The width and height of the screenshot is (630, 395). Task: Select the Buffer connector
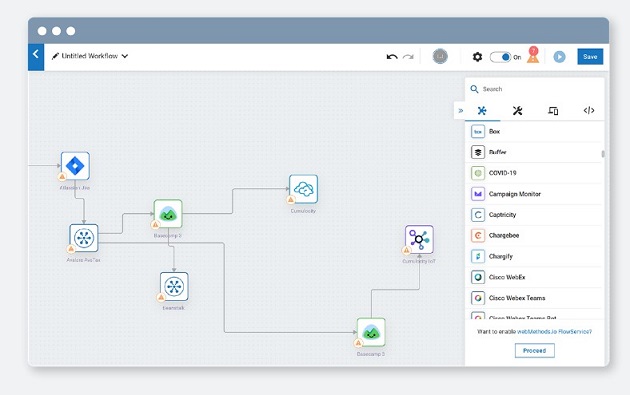(534, 152)
